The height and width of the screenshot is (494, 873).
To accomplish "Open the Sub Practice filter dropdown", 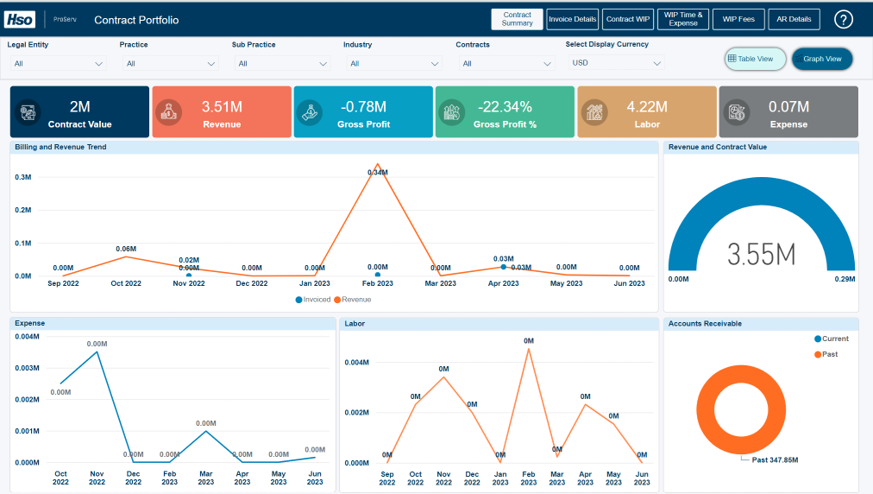I will [281, 63].
